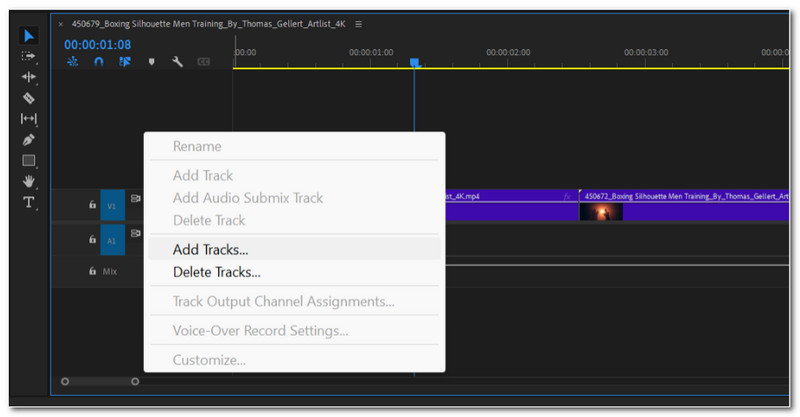Select the Track Select Forward tool
Viewport: 800px width, 417px height.
pos(29,56)
